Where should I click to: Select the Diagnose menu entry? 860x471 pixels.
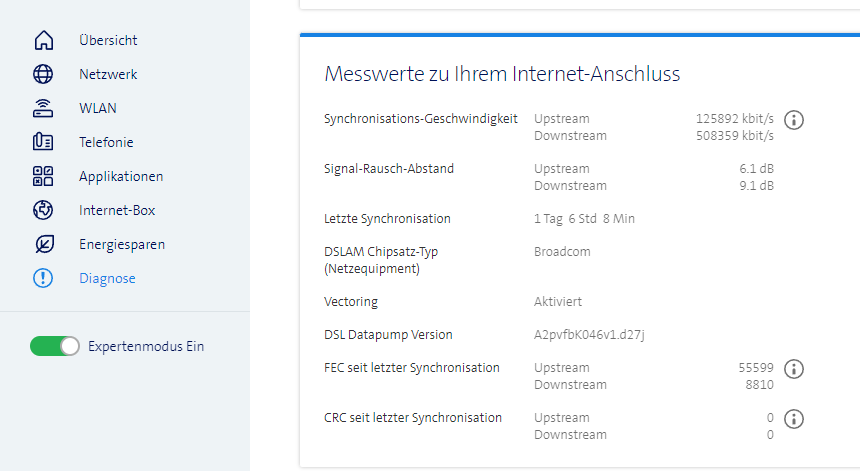coord(107,279)
